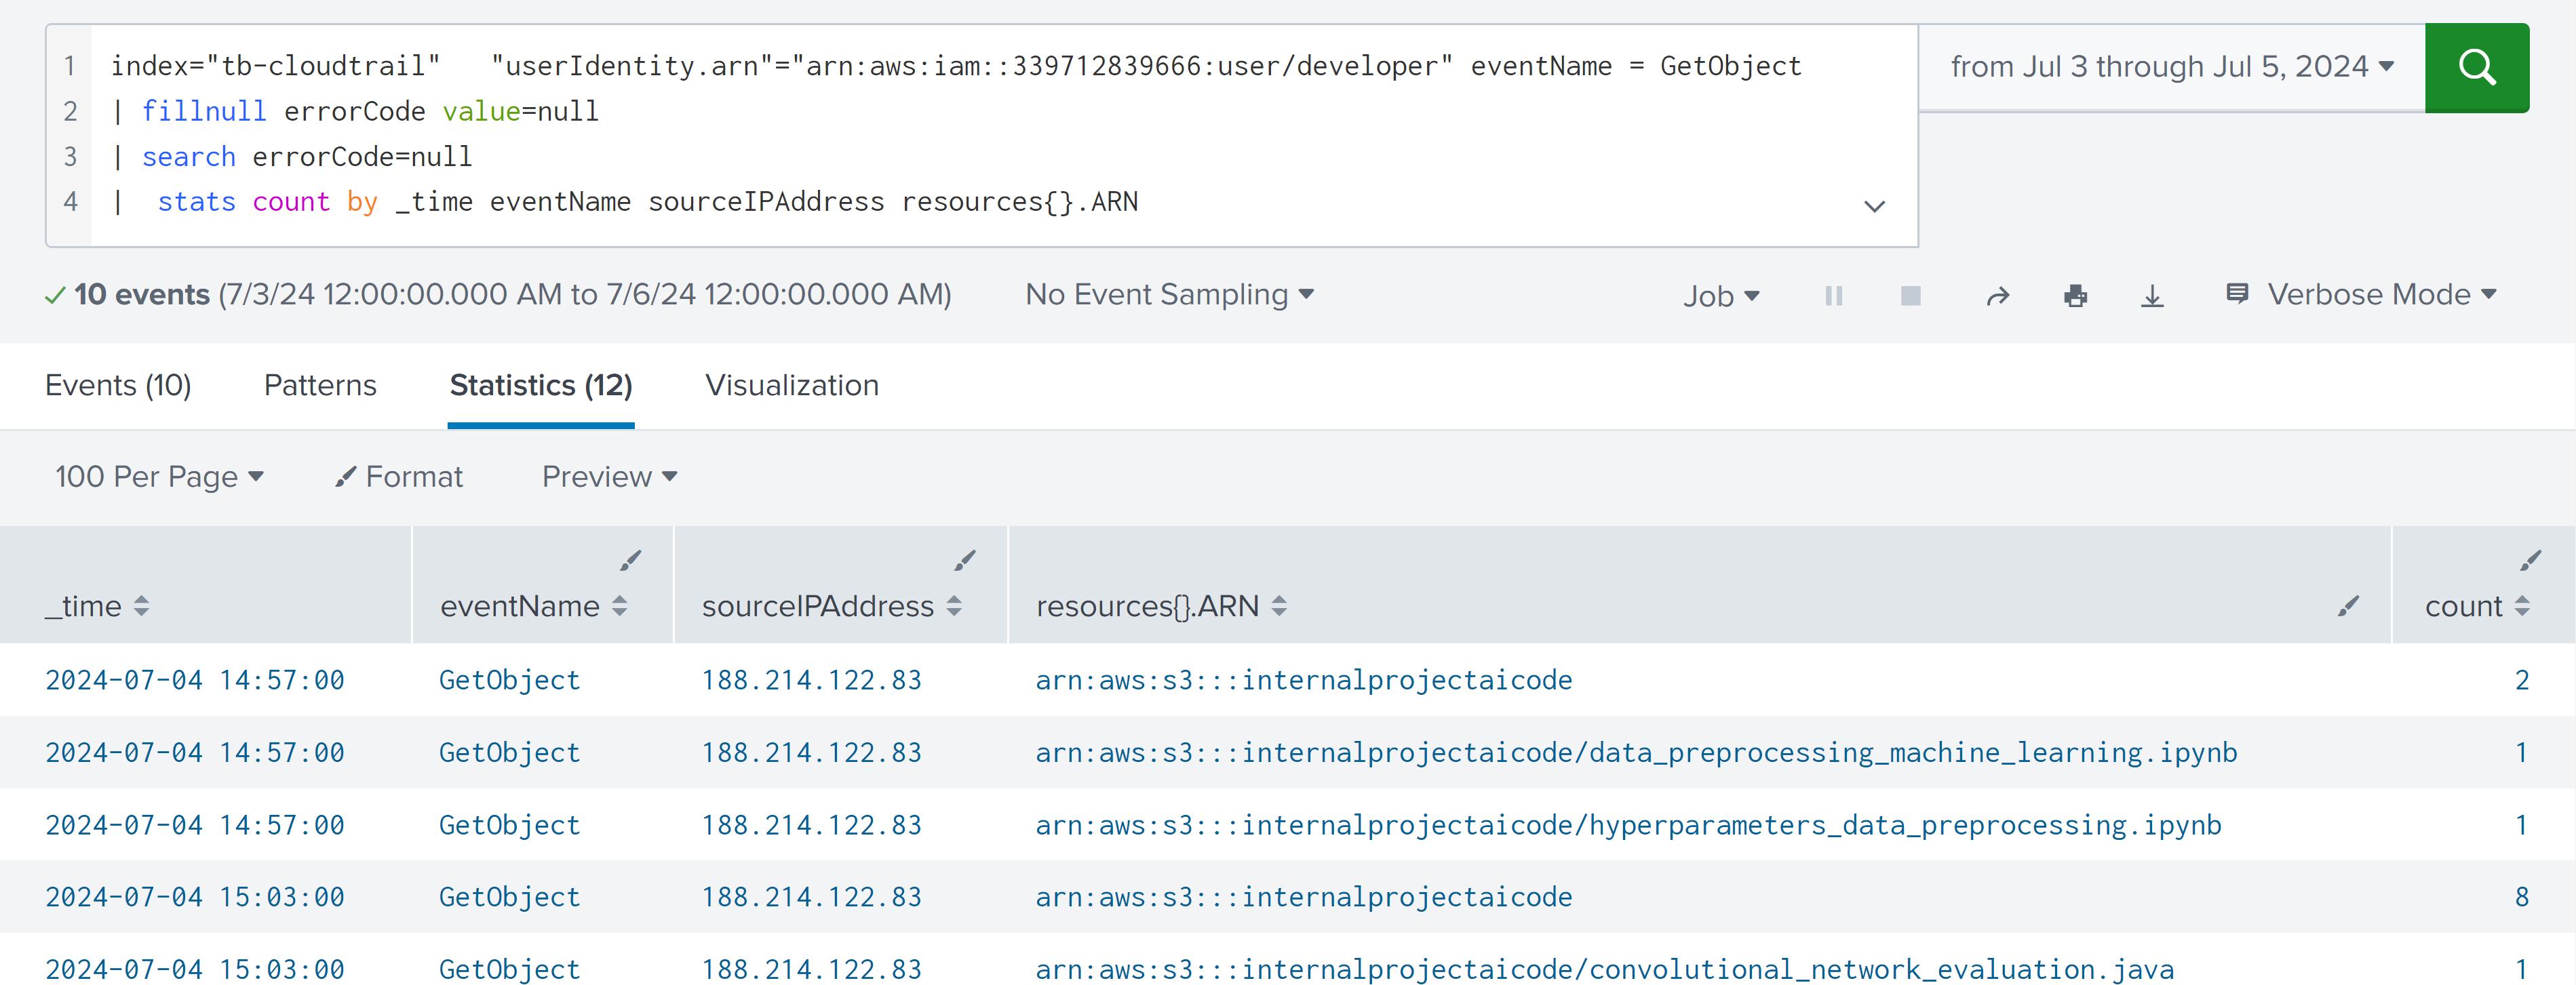Export results with download icon
The height and width of the screenshot is (985, 2576).
coord(2152,296)
